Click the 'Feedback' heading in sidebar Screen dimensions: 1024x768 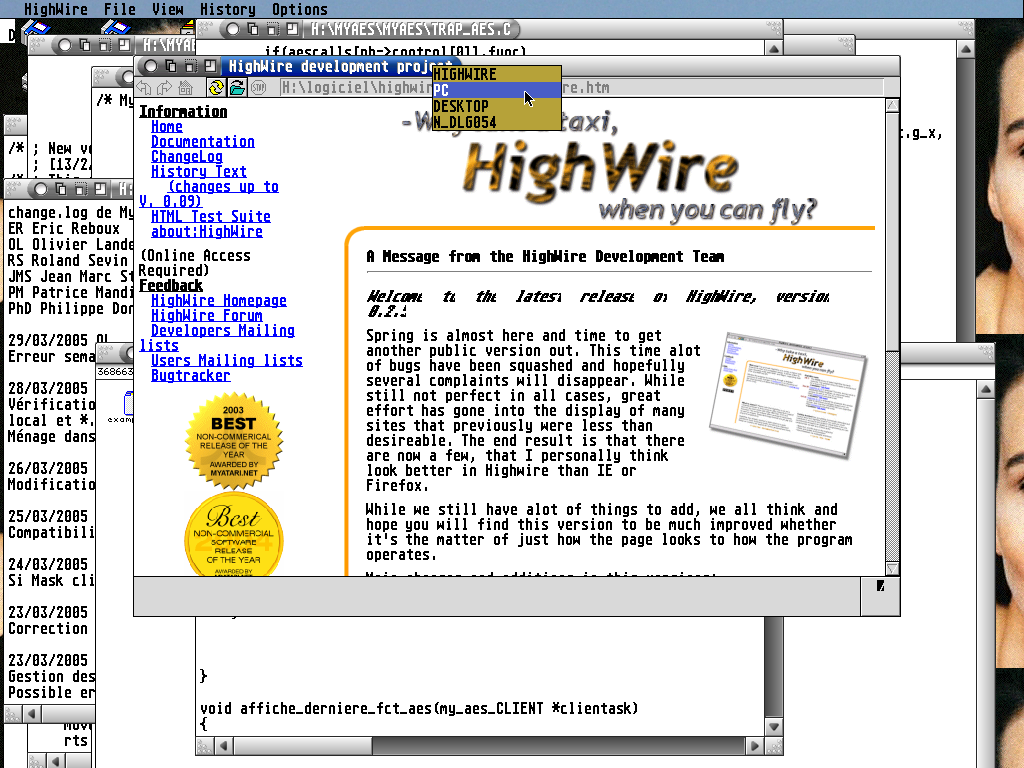171,285
